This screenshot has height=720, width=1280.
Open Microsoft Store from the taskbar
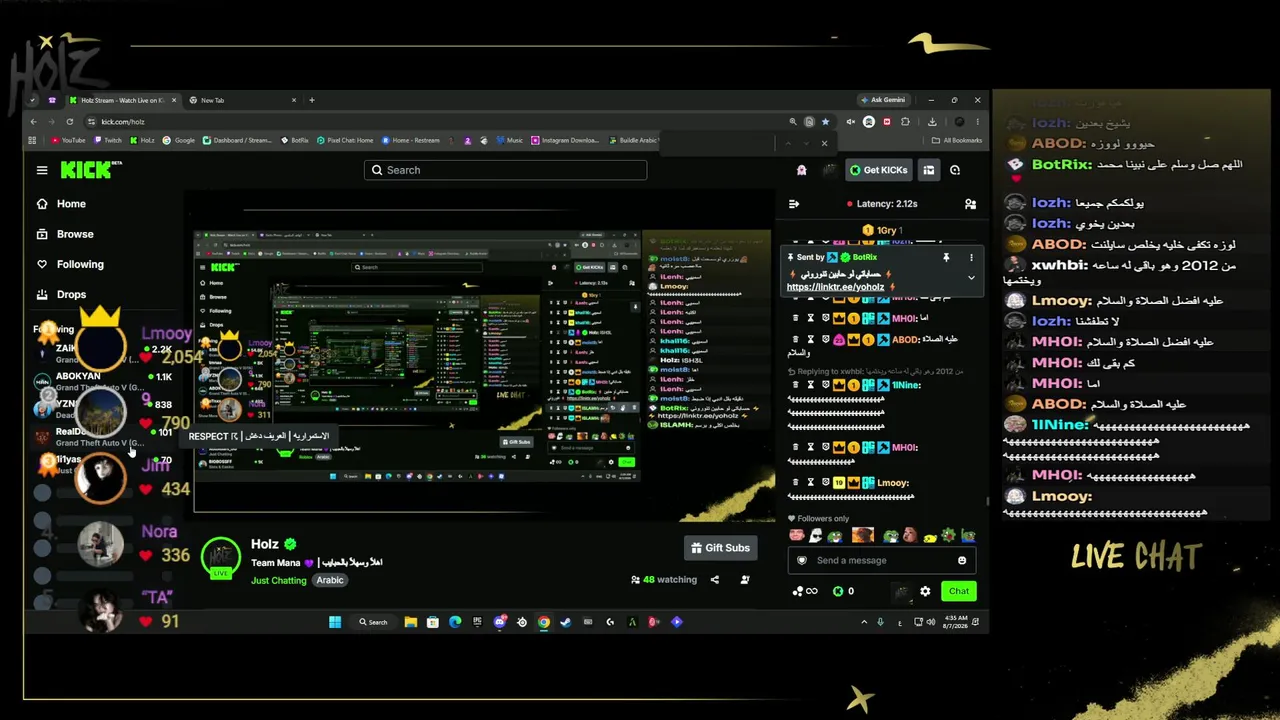point(432,622)
